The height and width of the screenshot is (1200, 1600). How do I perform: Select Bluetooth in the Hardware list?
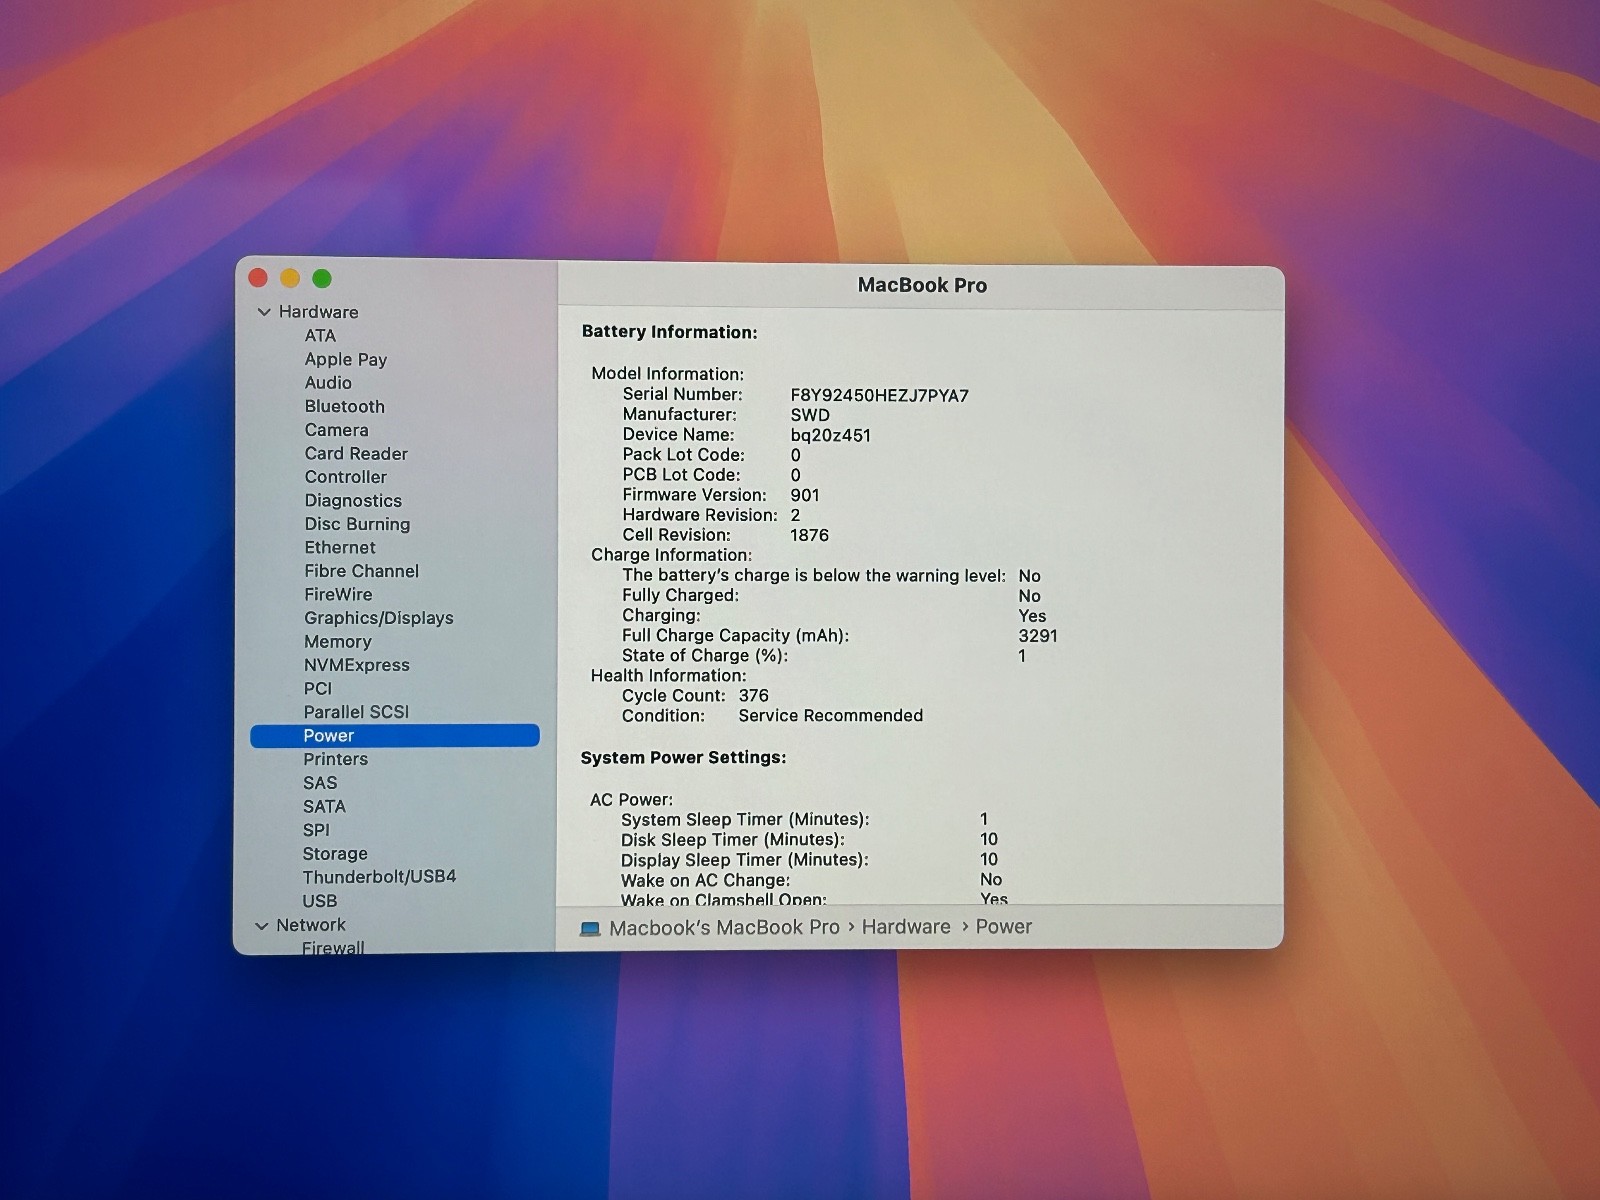[x=344, y=406]
